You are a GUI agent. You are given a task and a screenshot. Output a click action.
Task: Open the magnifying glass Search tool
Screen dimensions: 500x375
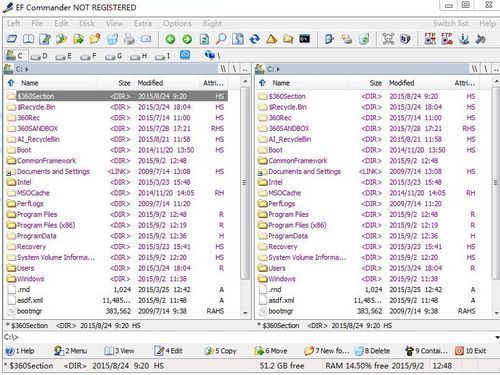[221, 39]
